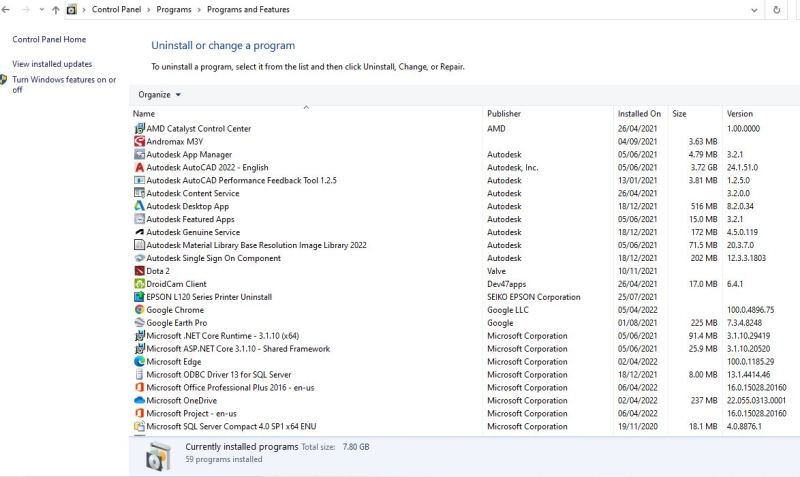Select the Google Earth Pro name
800x477 pixels.
(177, 322)
